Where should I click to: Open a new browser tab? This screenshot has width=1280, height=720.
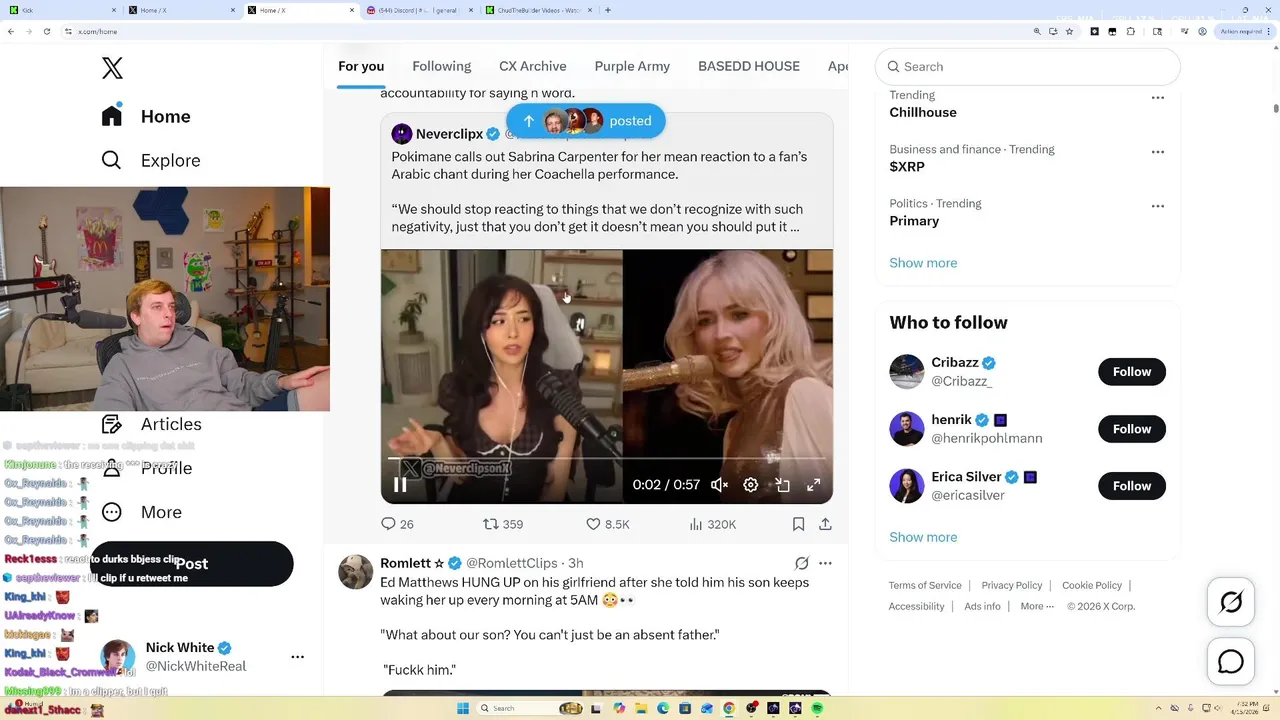pyautogui.click(x=608, y=10)
